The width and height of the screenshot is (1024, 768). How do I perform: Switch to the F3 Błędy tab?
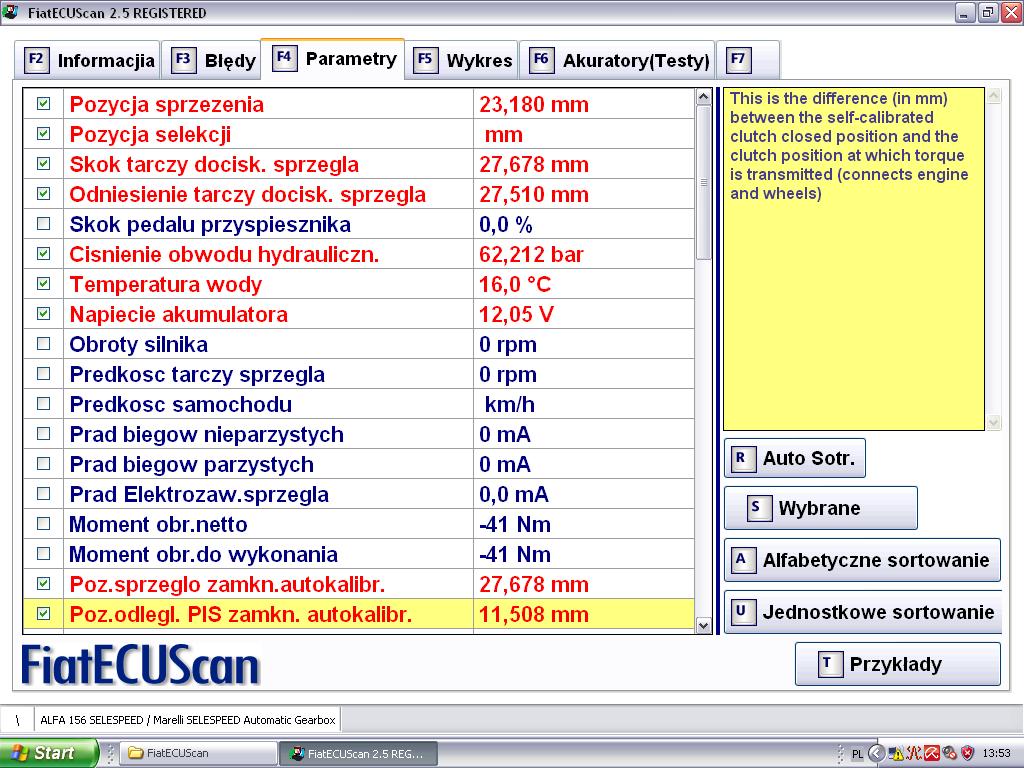[212, 60]
